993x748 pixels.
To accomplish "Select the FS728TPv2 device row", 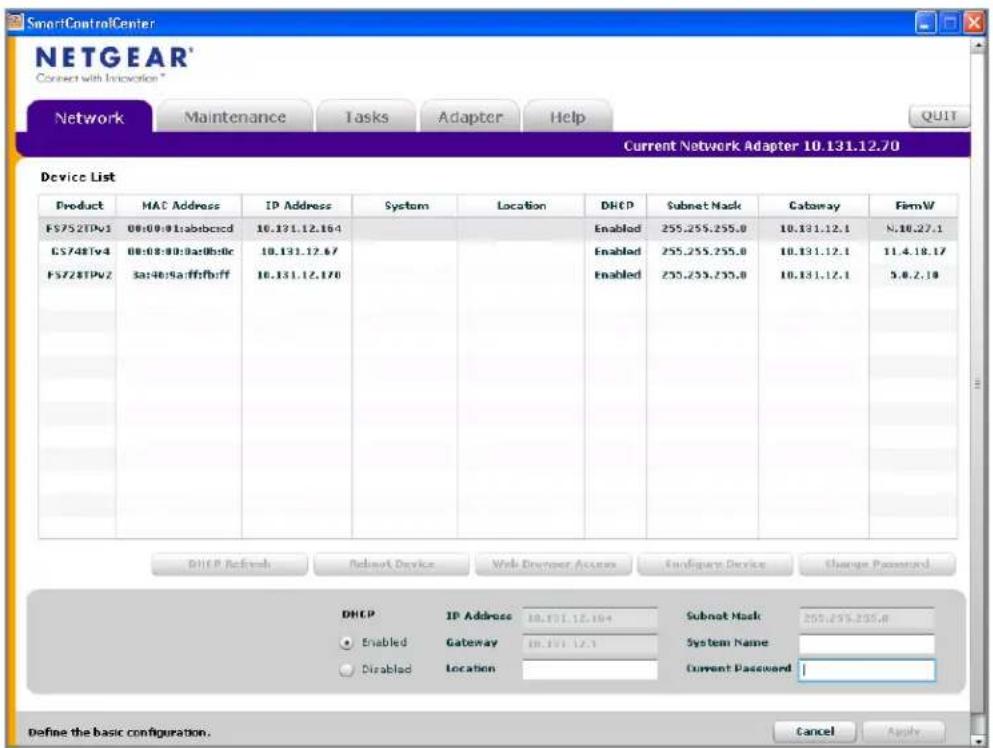I will [x=498, y=275].
